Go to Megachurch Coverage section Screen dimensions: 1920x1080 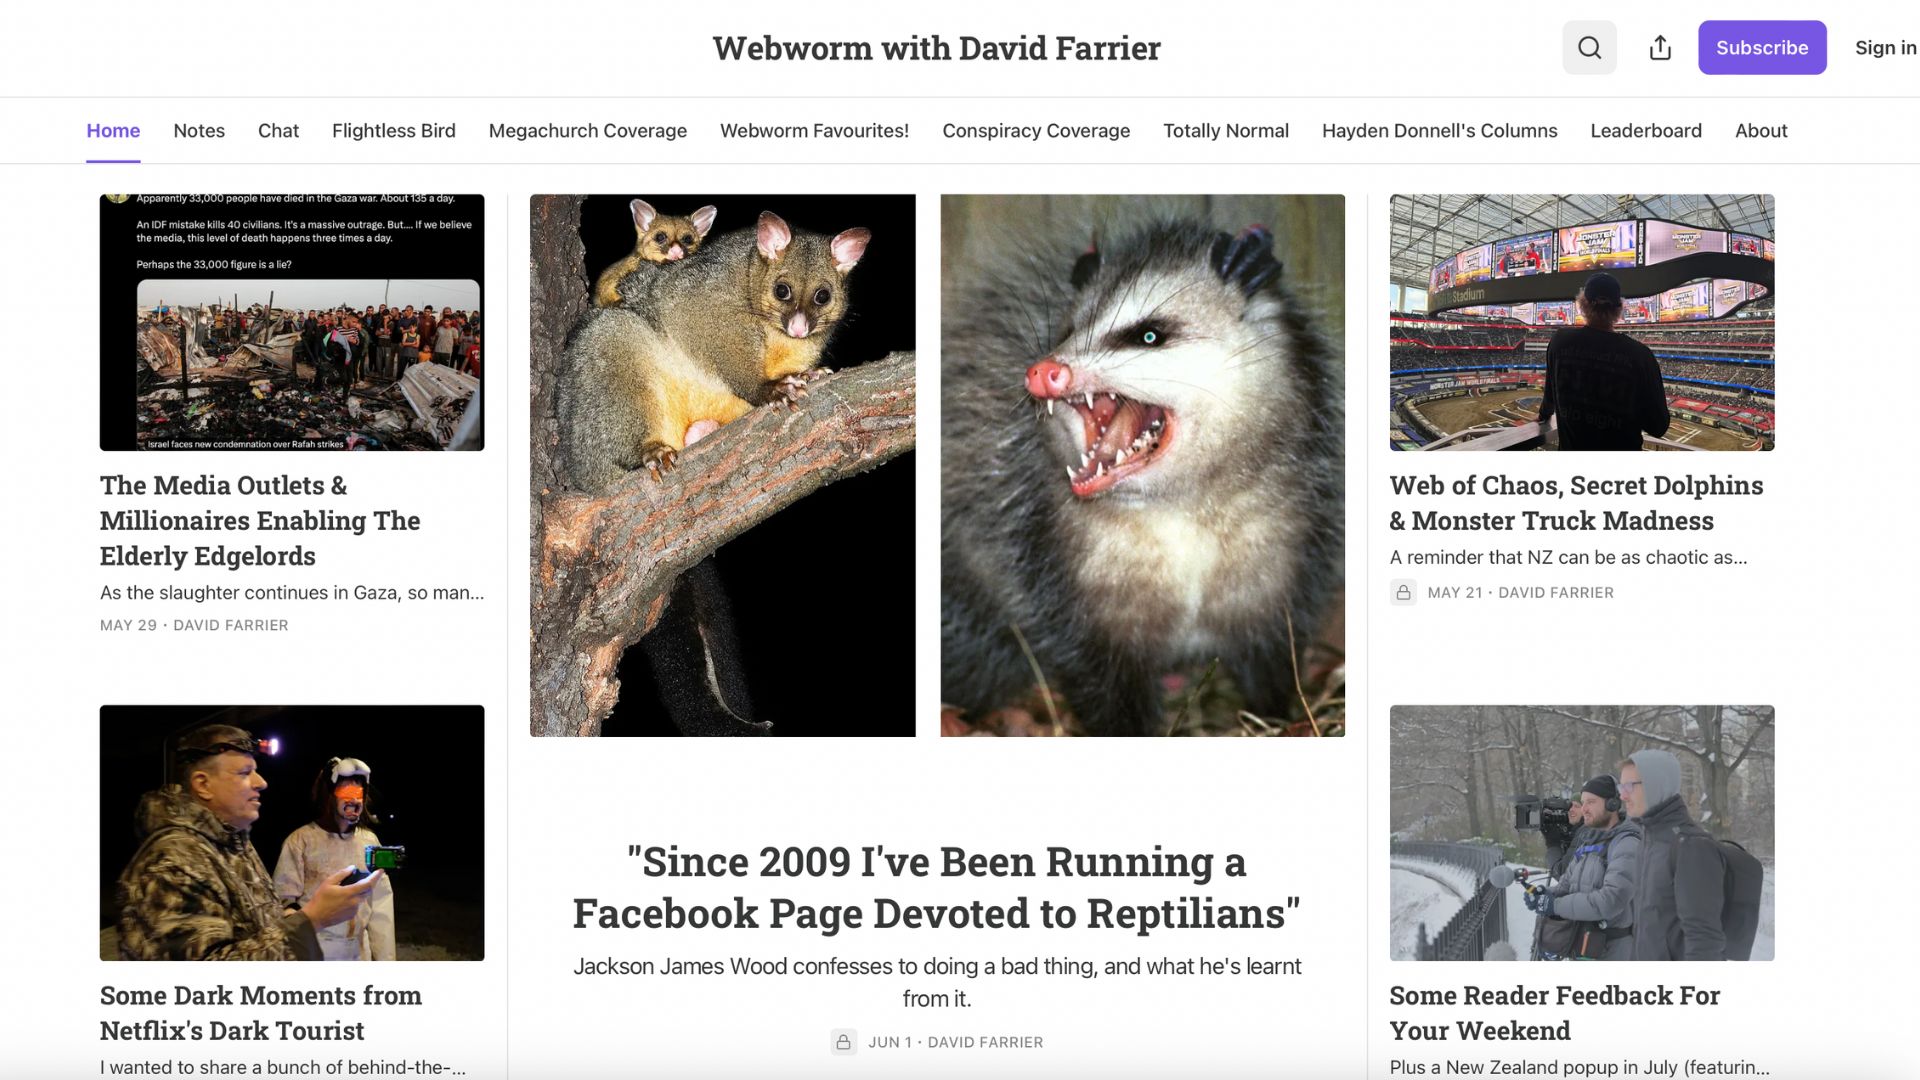pos(588,131)
